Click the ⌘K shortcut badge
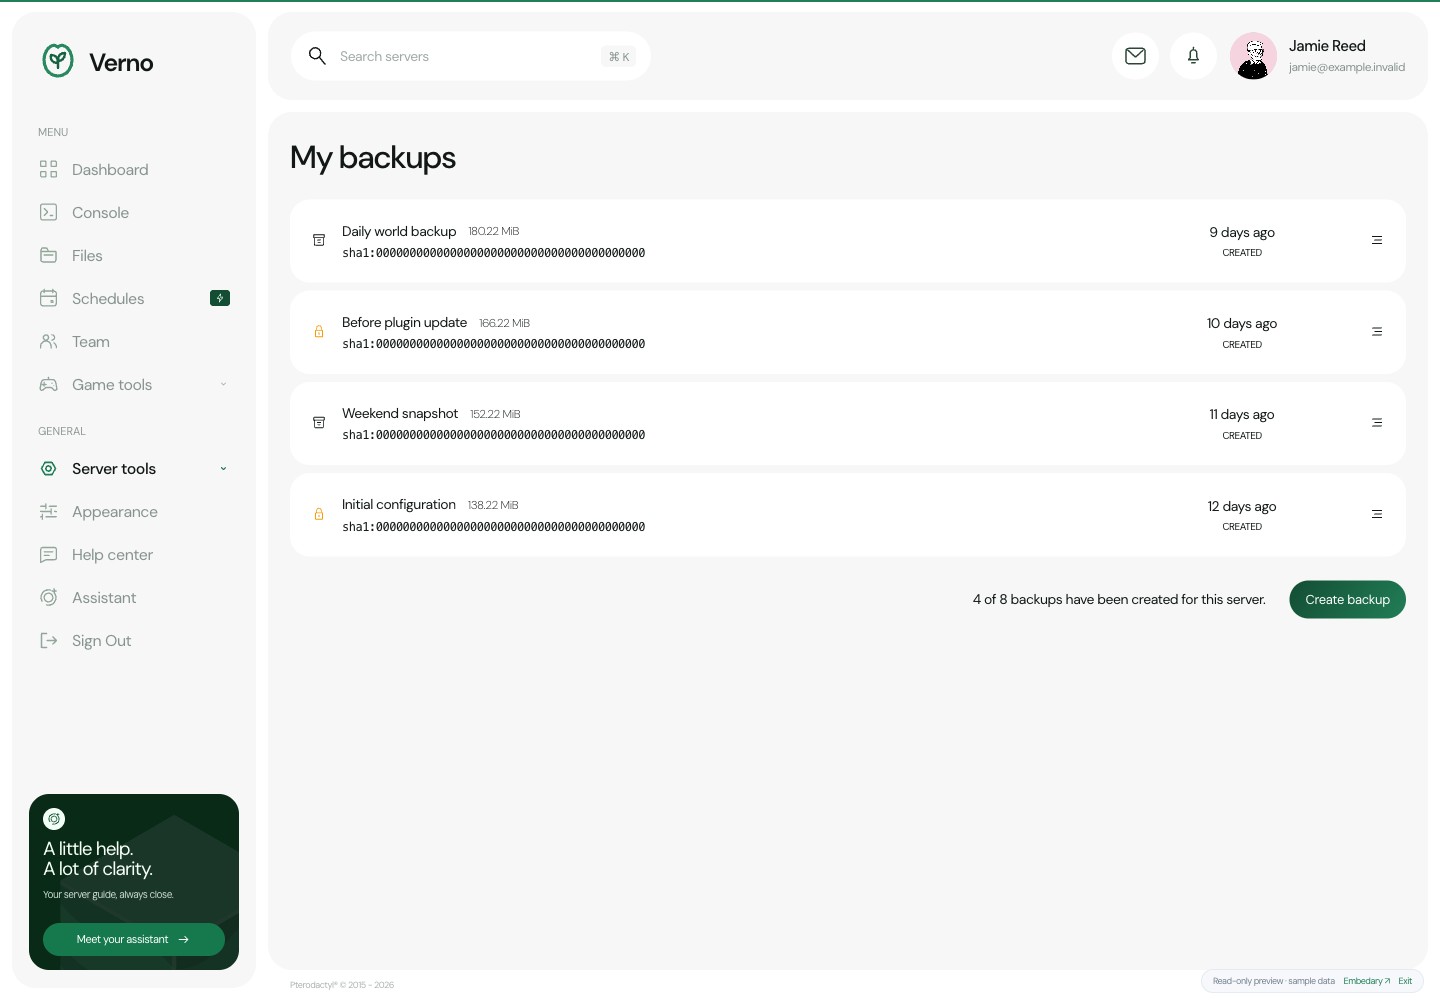This screenshot has width=1440, height=1000. [x=619, y=56]
